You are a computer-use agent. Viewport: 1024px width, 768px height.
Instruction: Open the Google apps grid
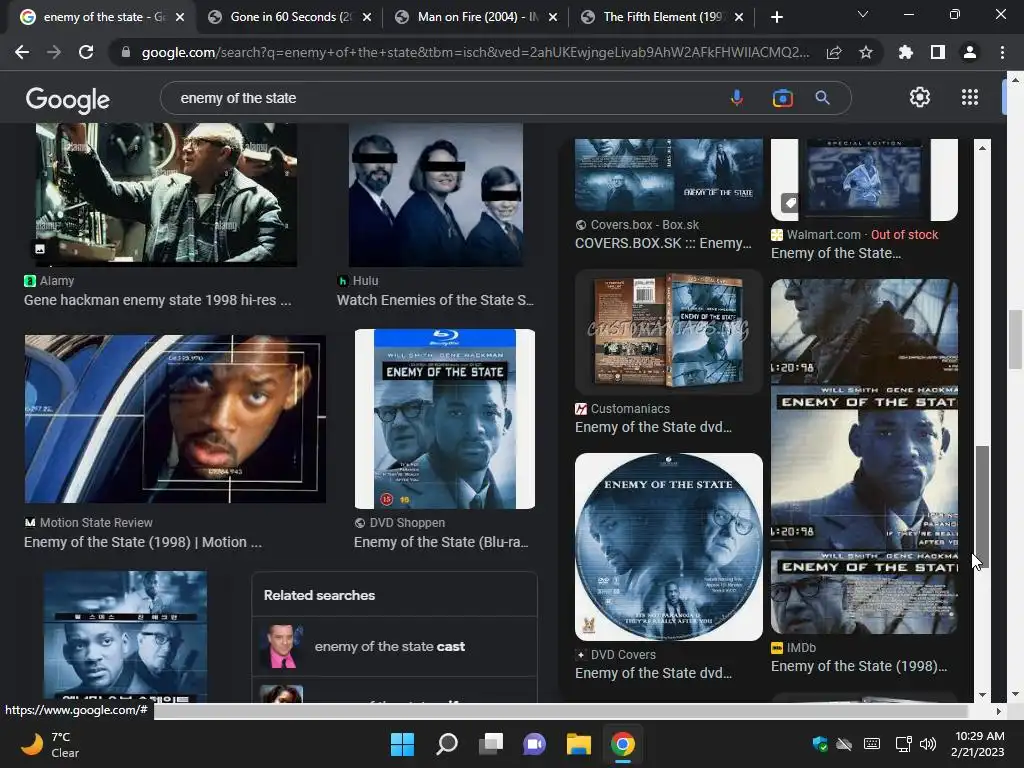tap(970, 97)
